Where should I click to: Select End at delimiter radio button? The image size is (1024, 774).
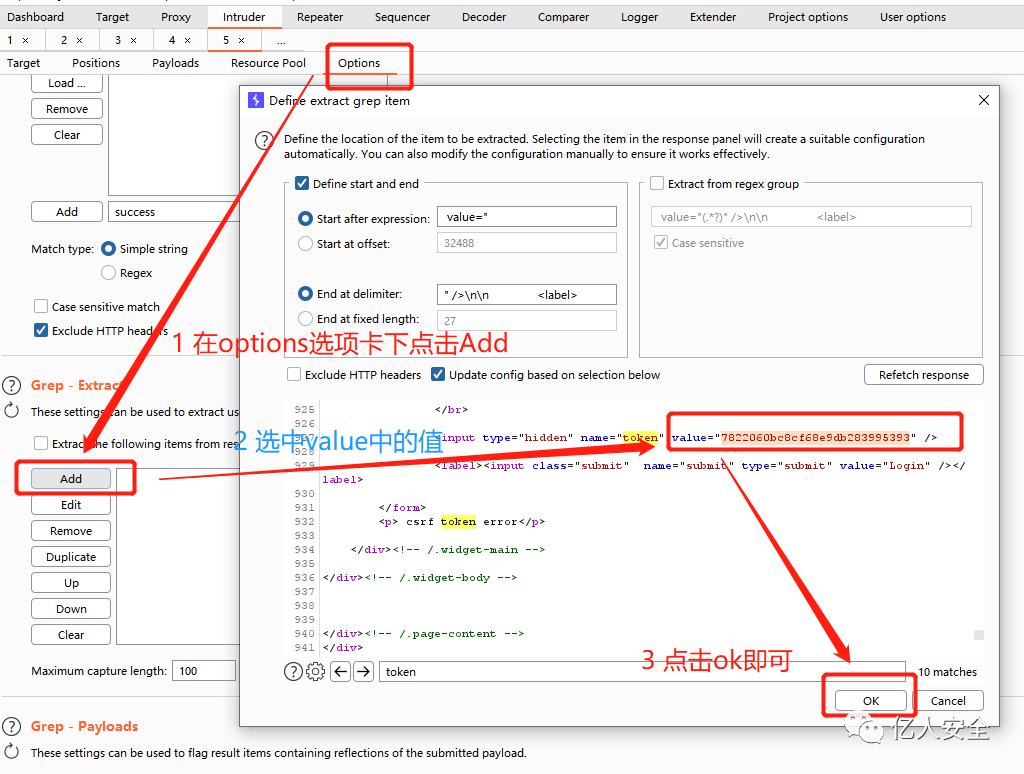point(305,294)
